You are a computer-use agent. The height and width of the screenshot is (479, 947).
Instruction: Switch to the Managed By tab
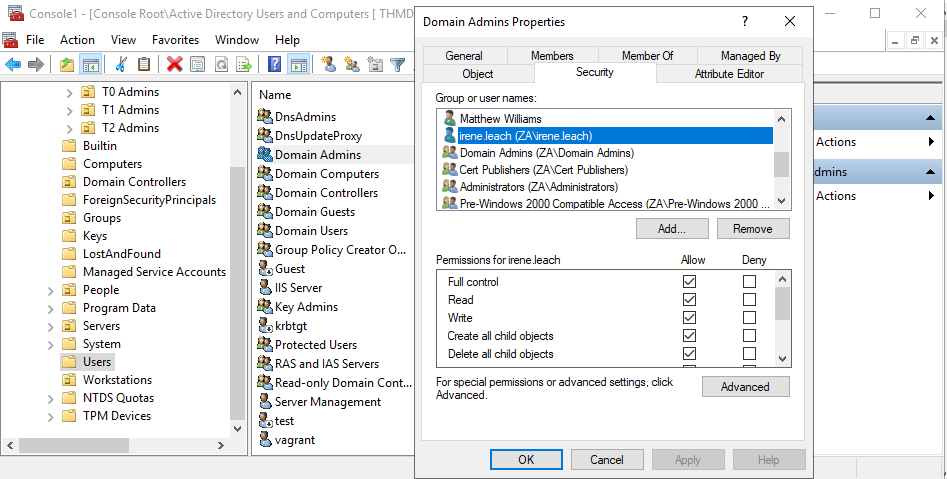tap(750, 56)
